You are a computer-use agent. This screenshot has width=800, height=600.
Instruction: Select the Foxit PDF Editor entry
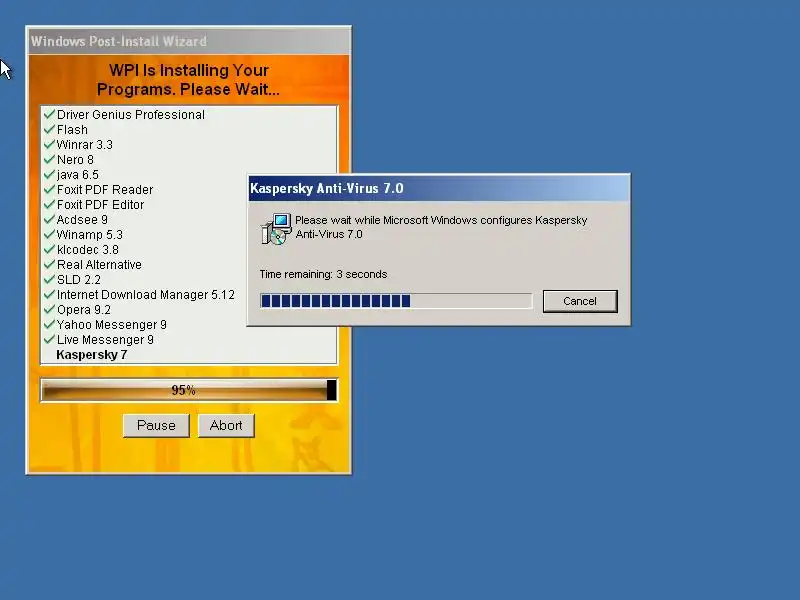pyautogui.click(x=100, y=205)
